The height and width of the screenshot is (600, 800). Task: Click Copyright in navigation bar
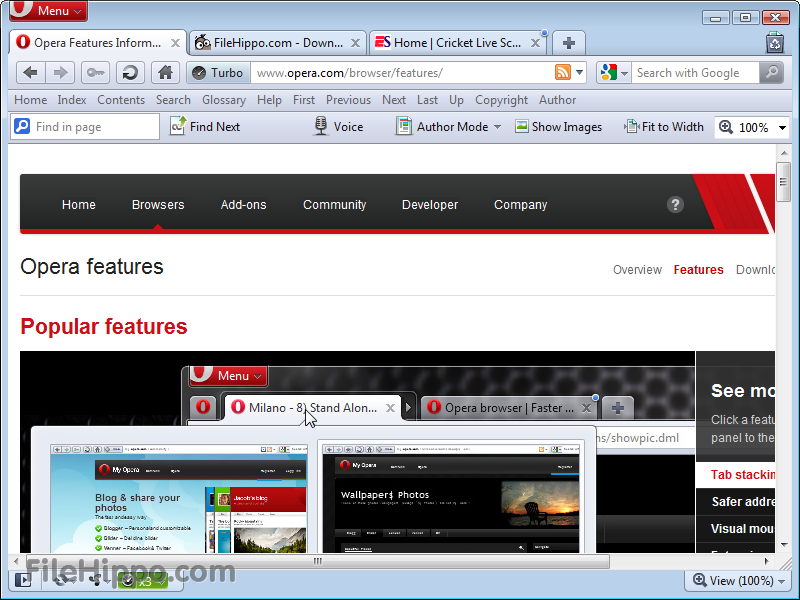502,100
